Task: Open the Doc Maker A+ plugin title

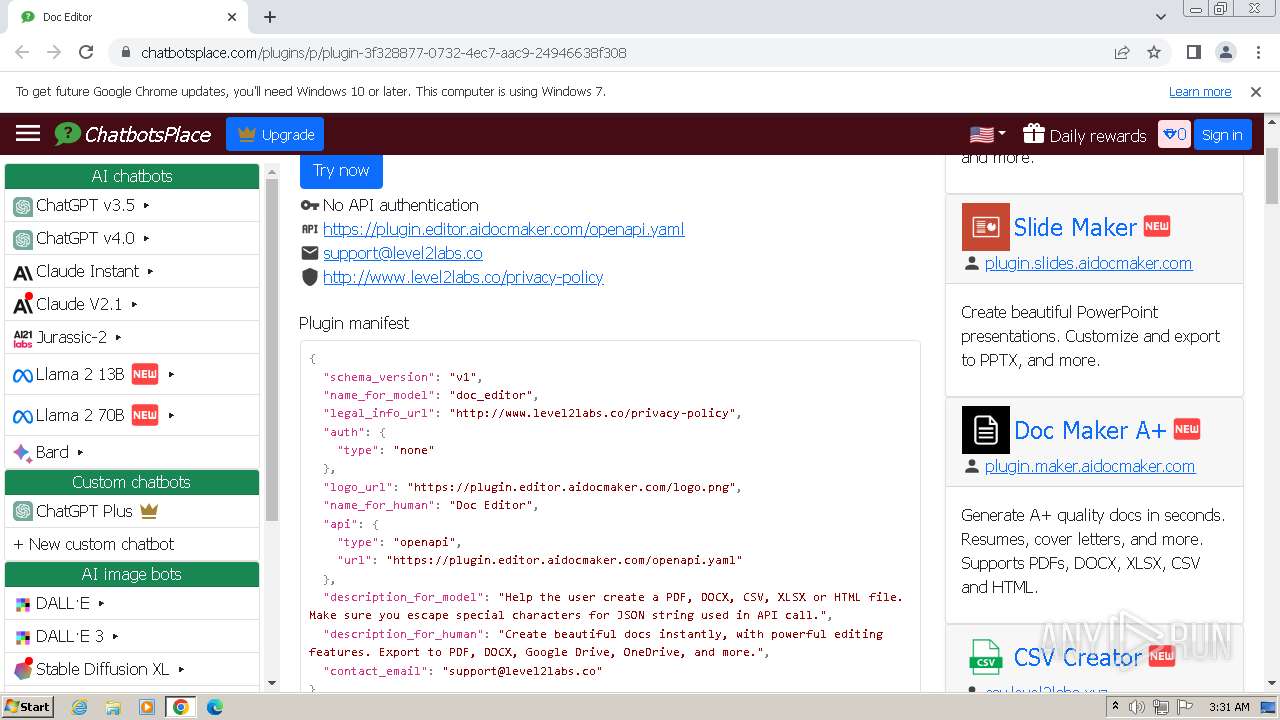Action: point(1090,430)
